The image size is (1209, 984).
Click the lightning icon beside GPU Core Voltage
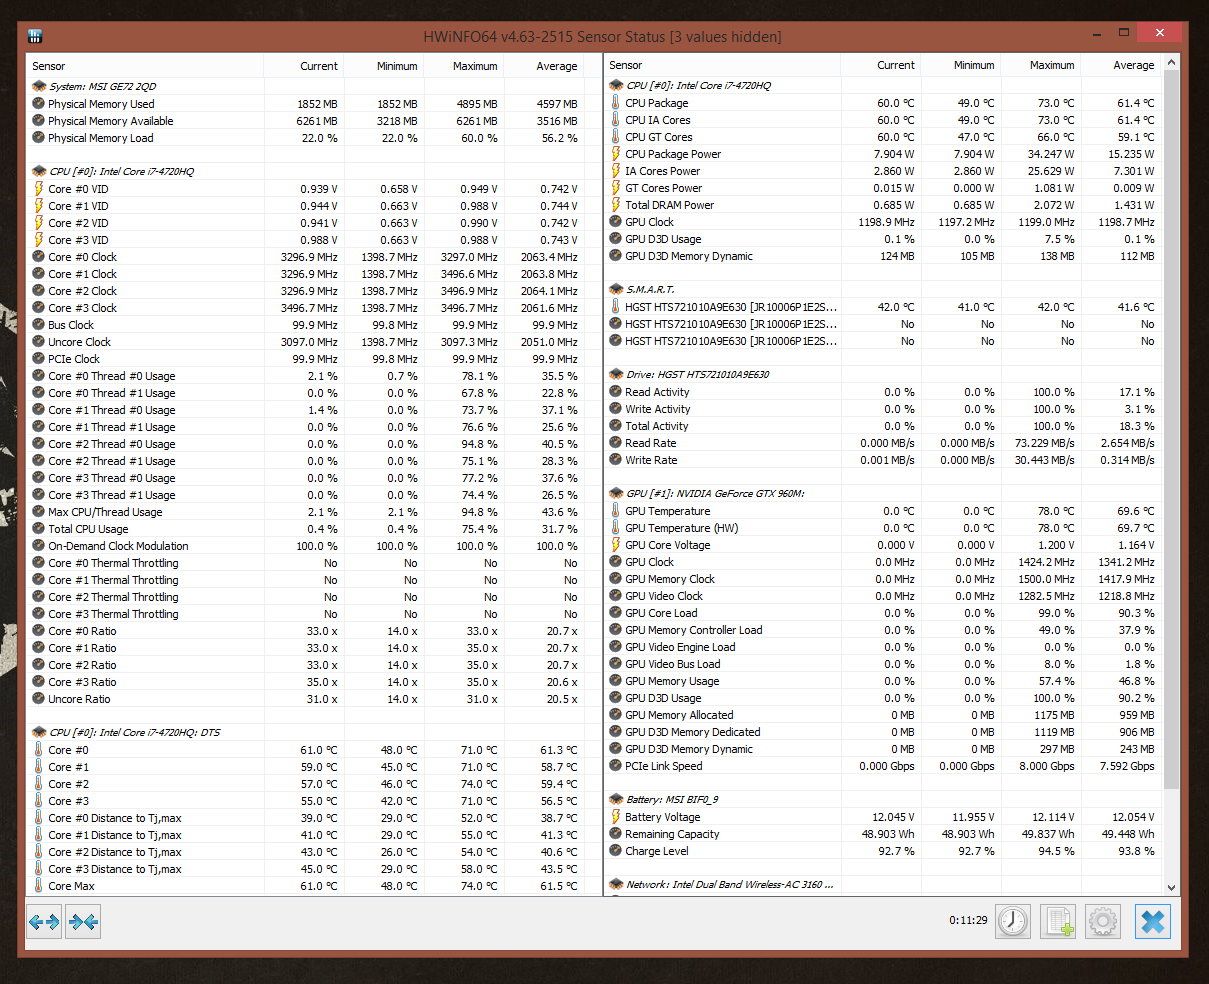pyautogui.click(x=615, y=545)
